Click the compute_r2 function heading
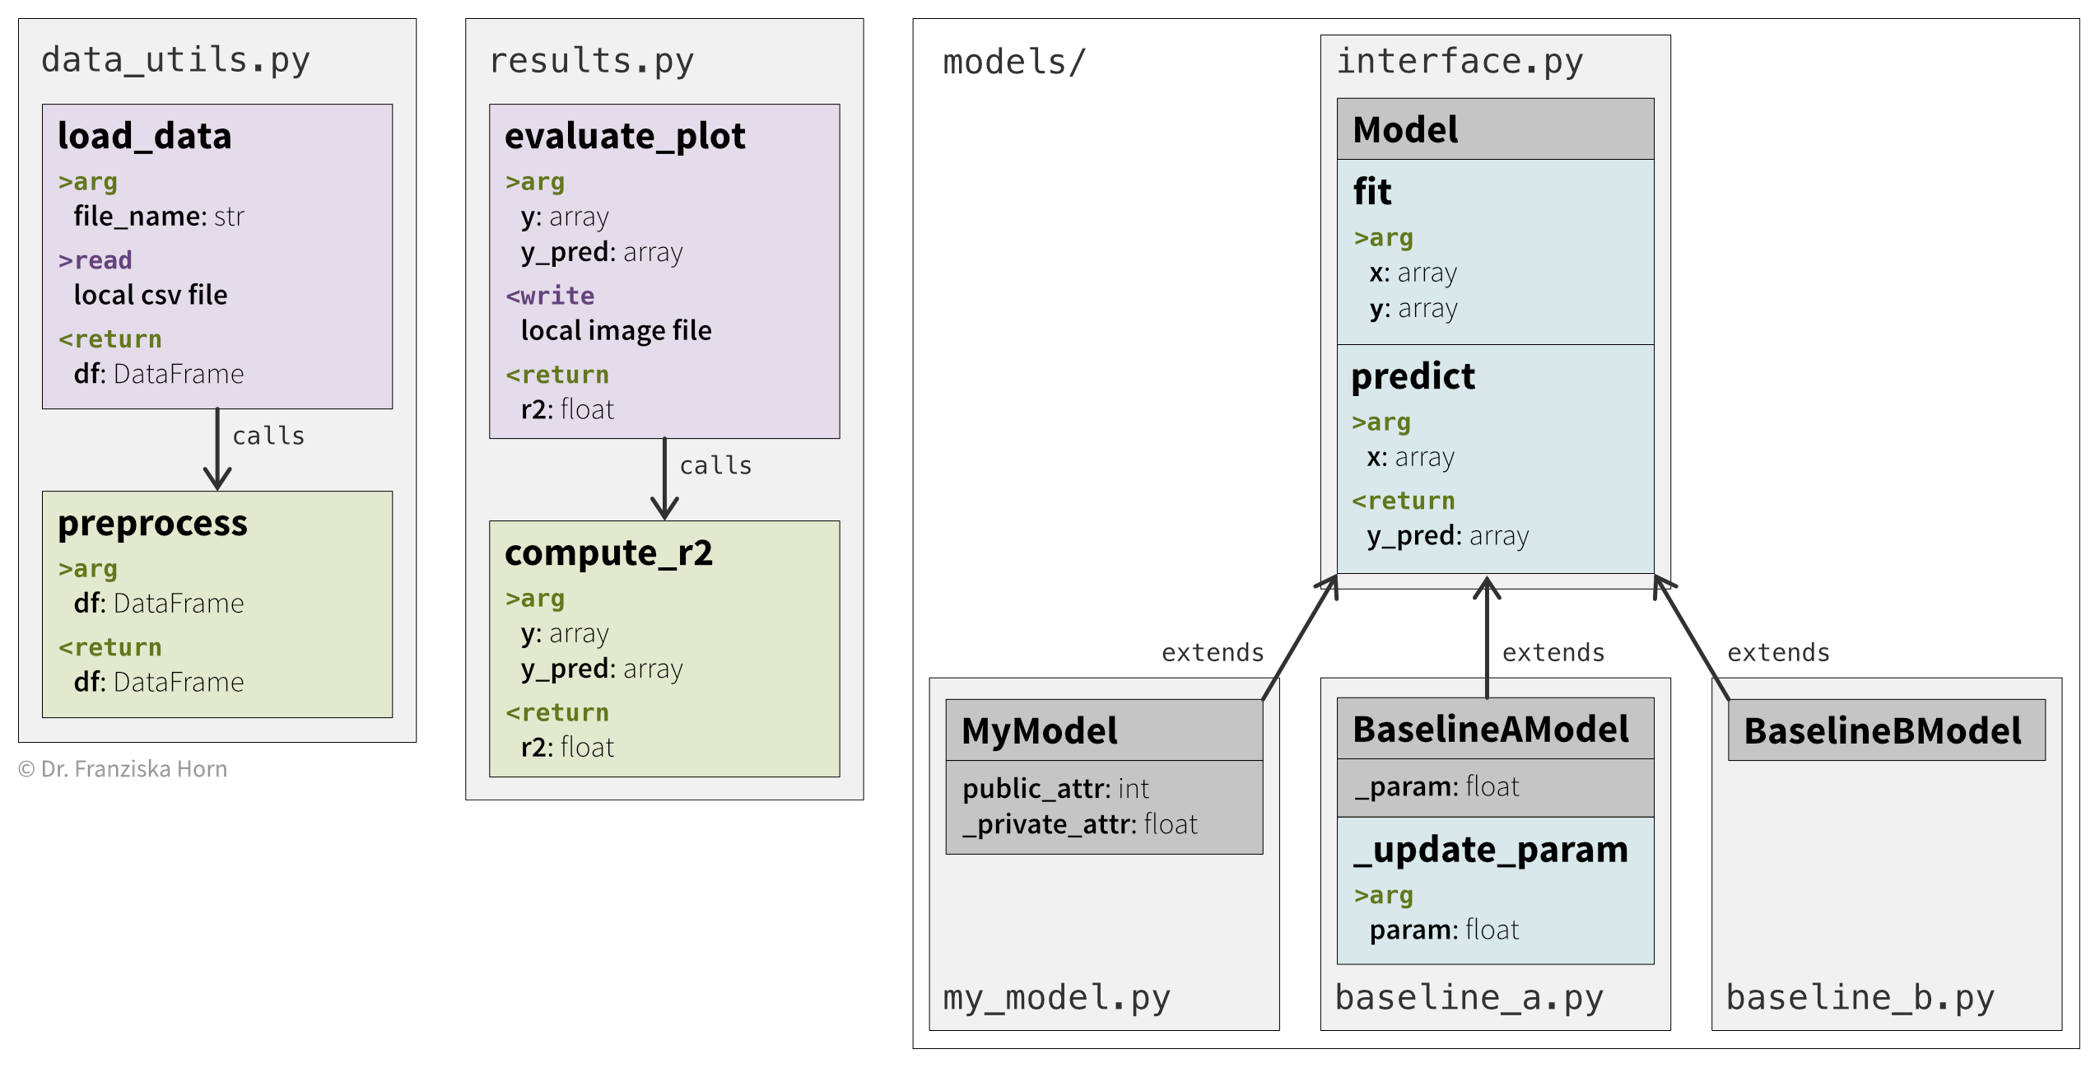The image size is (2100, 1068). (608, 553)
